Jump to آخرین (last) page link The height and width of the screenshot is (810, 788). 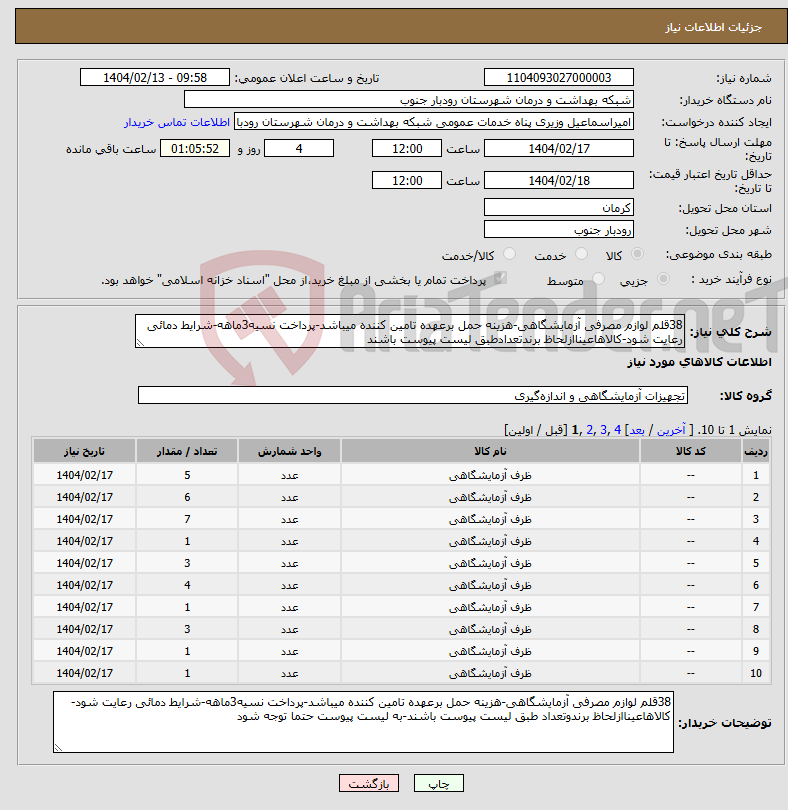click(x=671, y=430)
